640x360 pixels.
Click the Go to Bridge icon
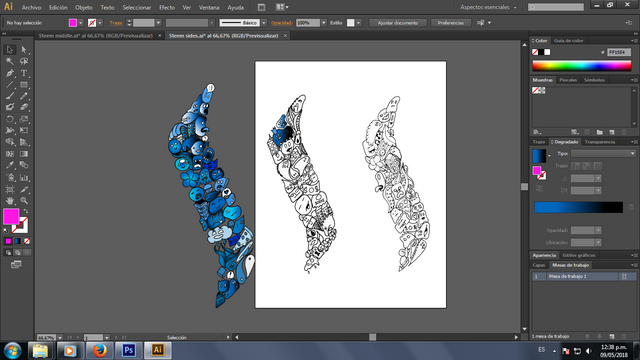click(x=262, y=7)
